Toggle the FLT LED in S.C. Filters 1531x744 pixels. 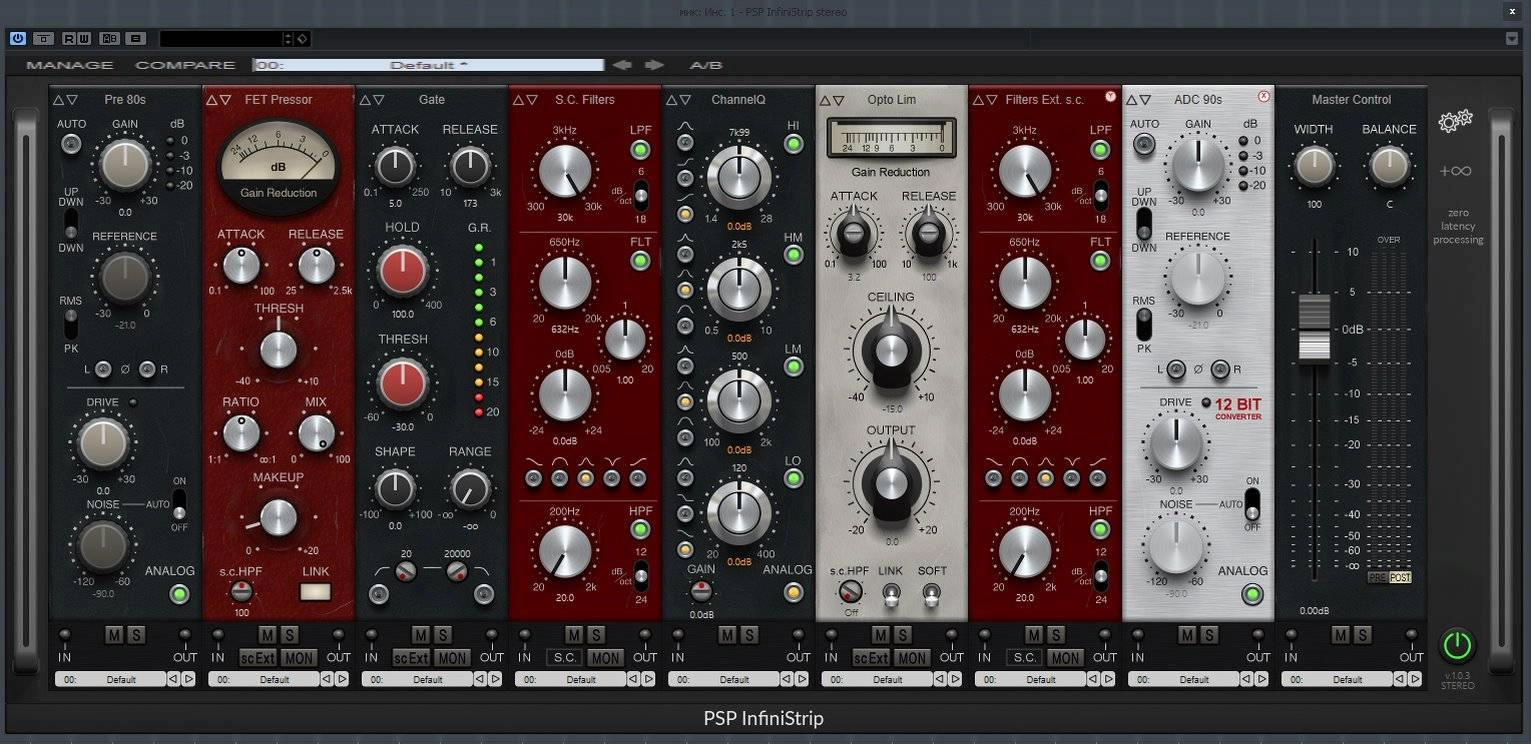640,262
